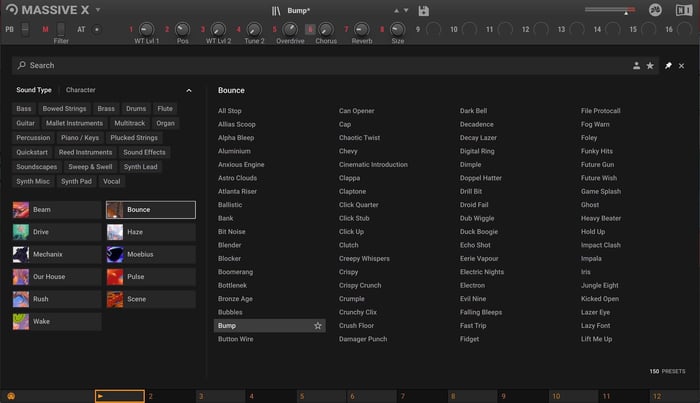The width and height of the screenshot is (700, 403).
Task: Click the PB pitch bend control
Action: (25, 29)
